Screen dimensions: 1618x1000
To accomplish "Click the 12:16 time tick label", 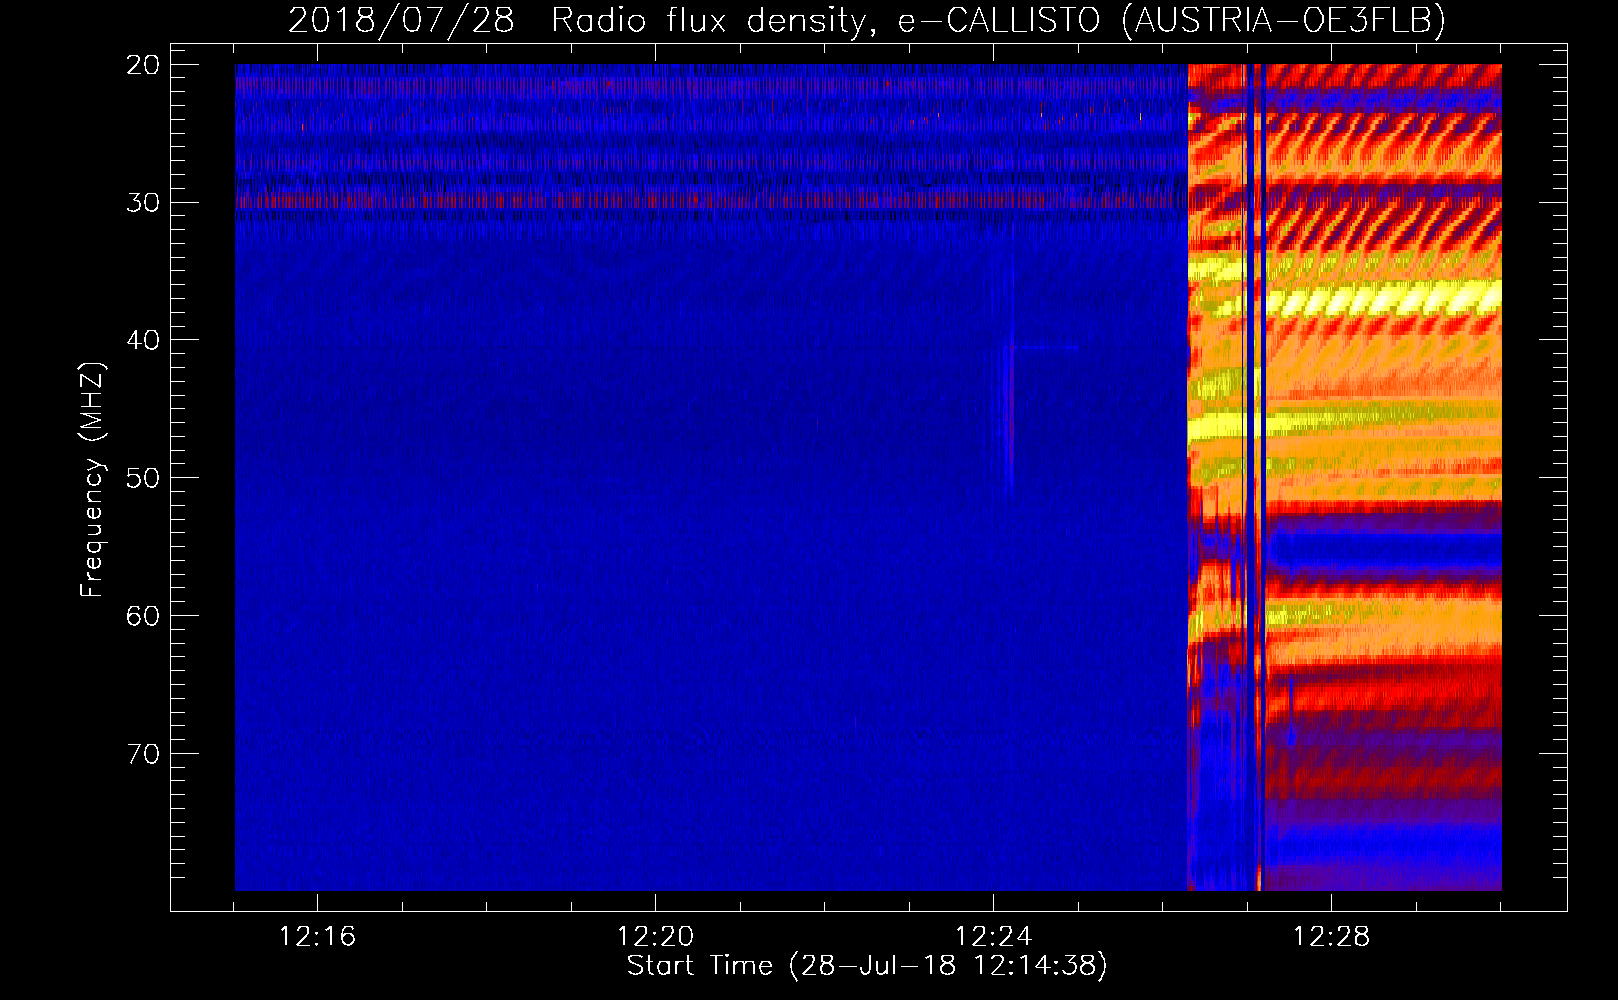I will (x=317, y=937).
